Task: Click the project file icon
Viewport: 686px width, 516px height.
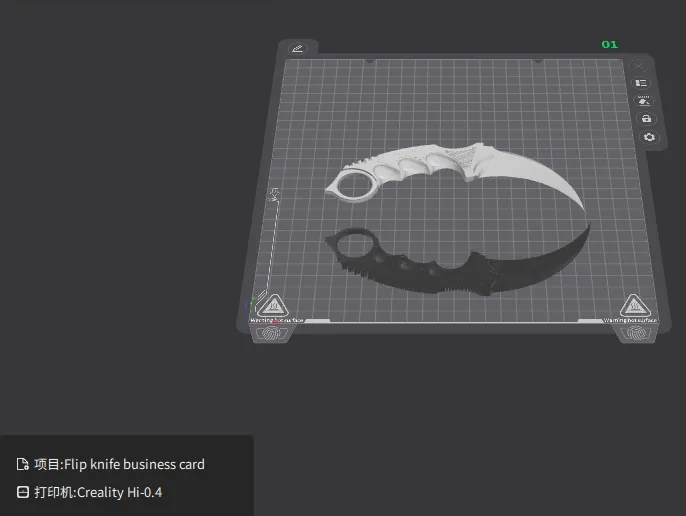Action: 22,464
